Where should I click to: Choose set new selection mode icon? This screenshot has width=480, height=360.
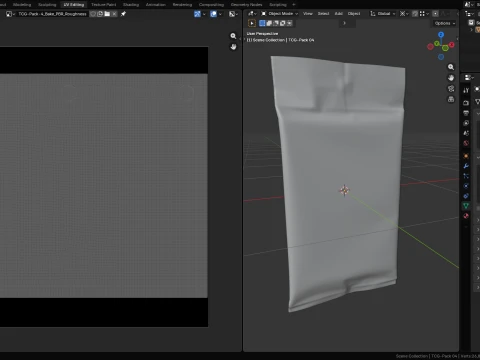click(x=262, y=23)
